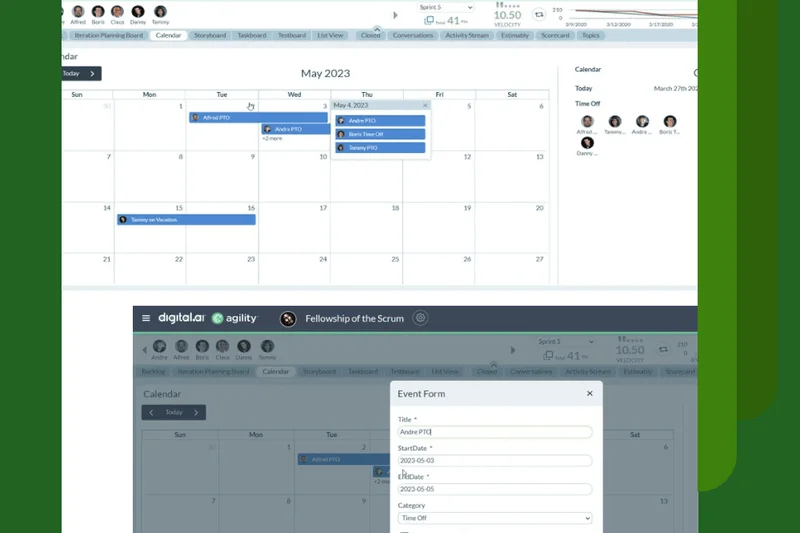The width and height of the screenshot is (800, 533).
Task: Open Tammy PTO in the May 4 popup
Action: tap(380, 148)
